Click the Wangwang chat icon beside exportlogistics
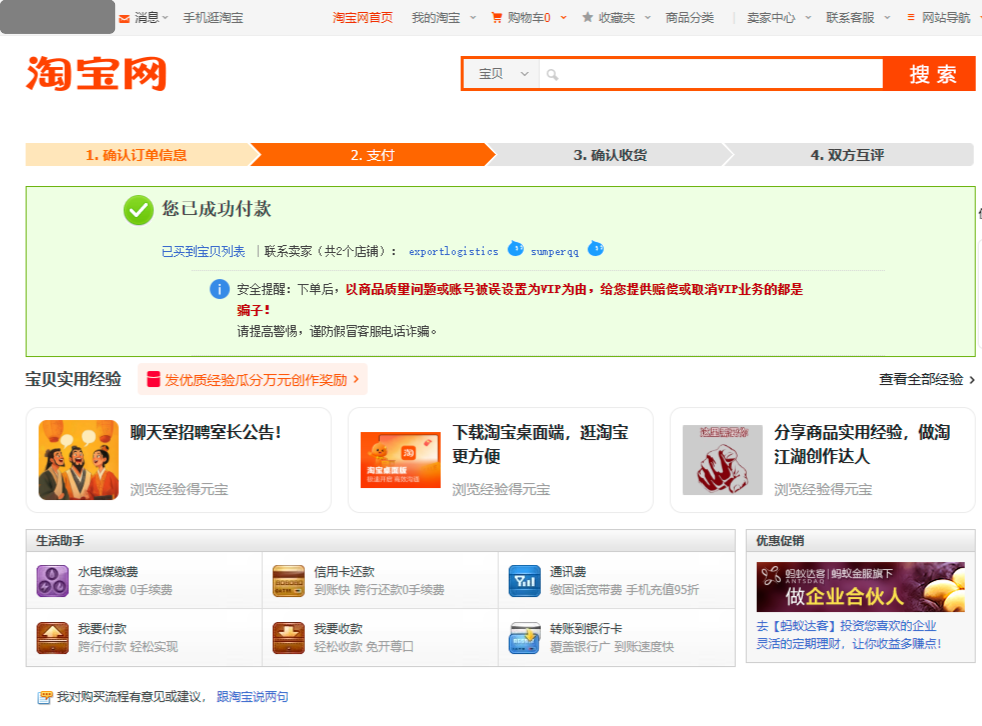Screen dimensions: 982x726 (515, 249)
